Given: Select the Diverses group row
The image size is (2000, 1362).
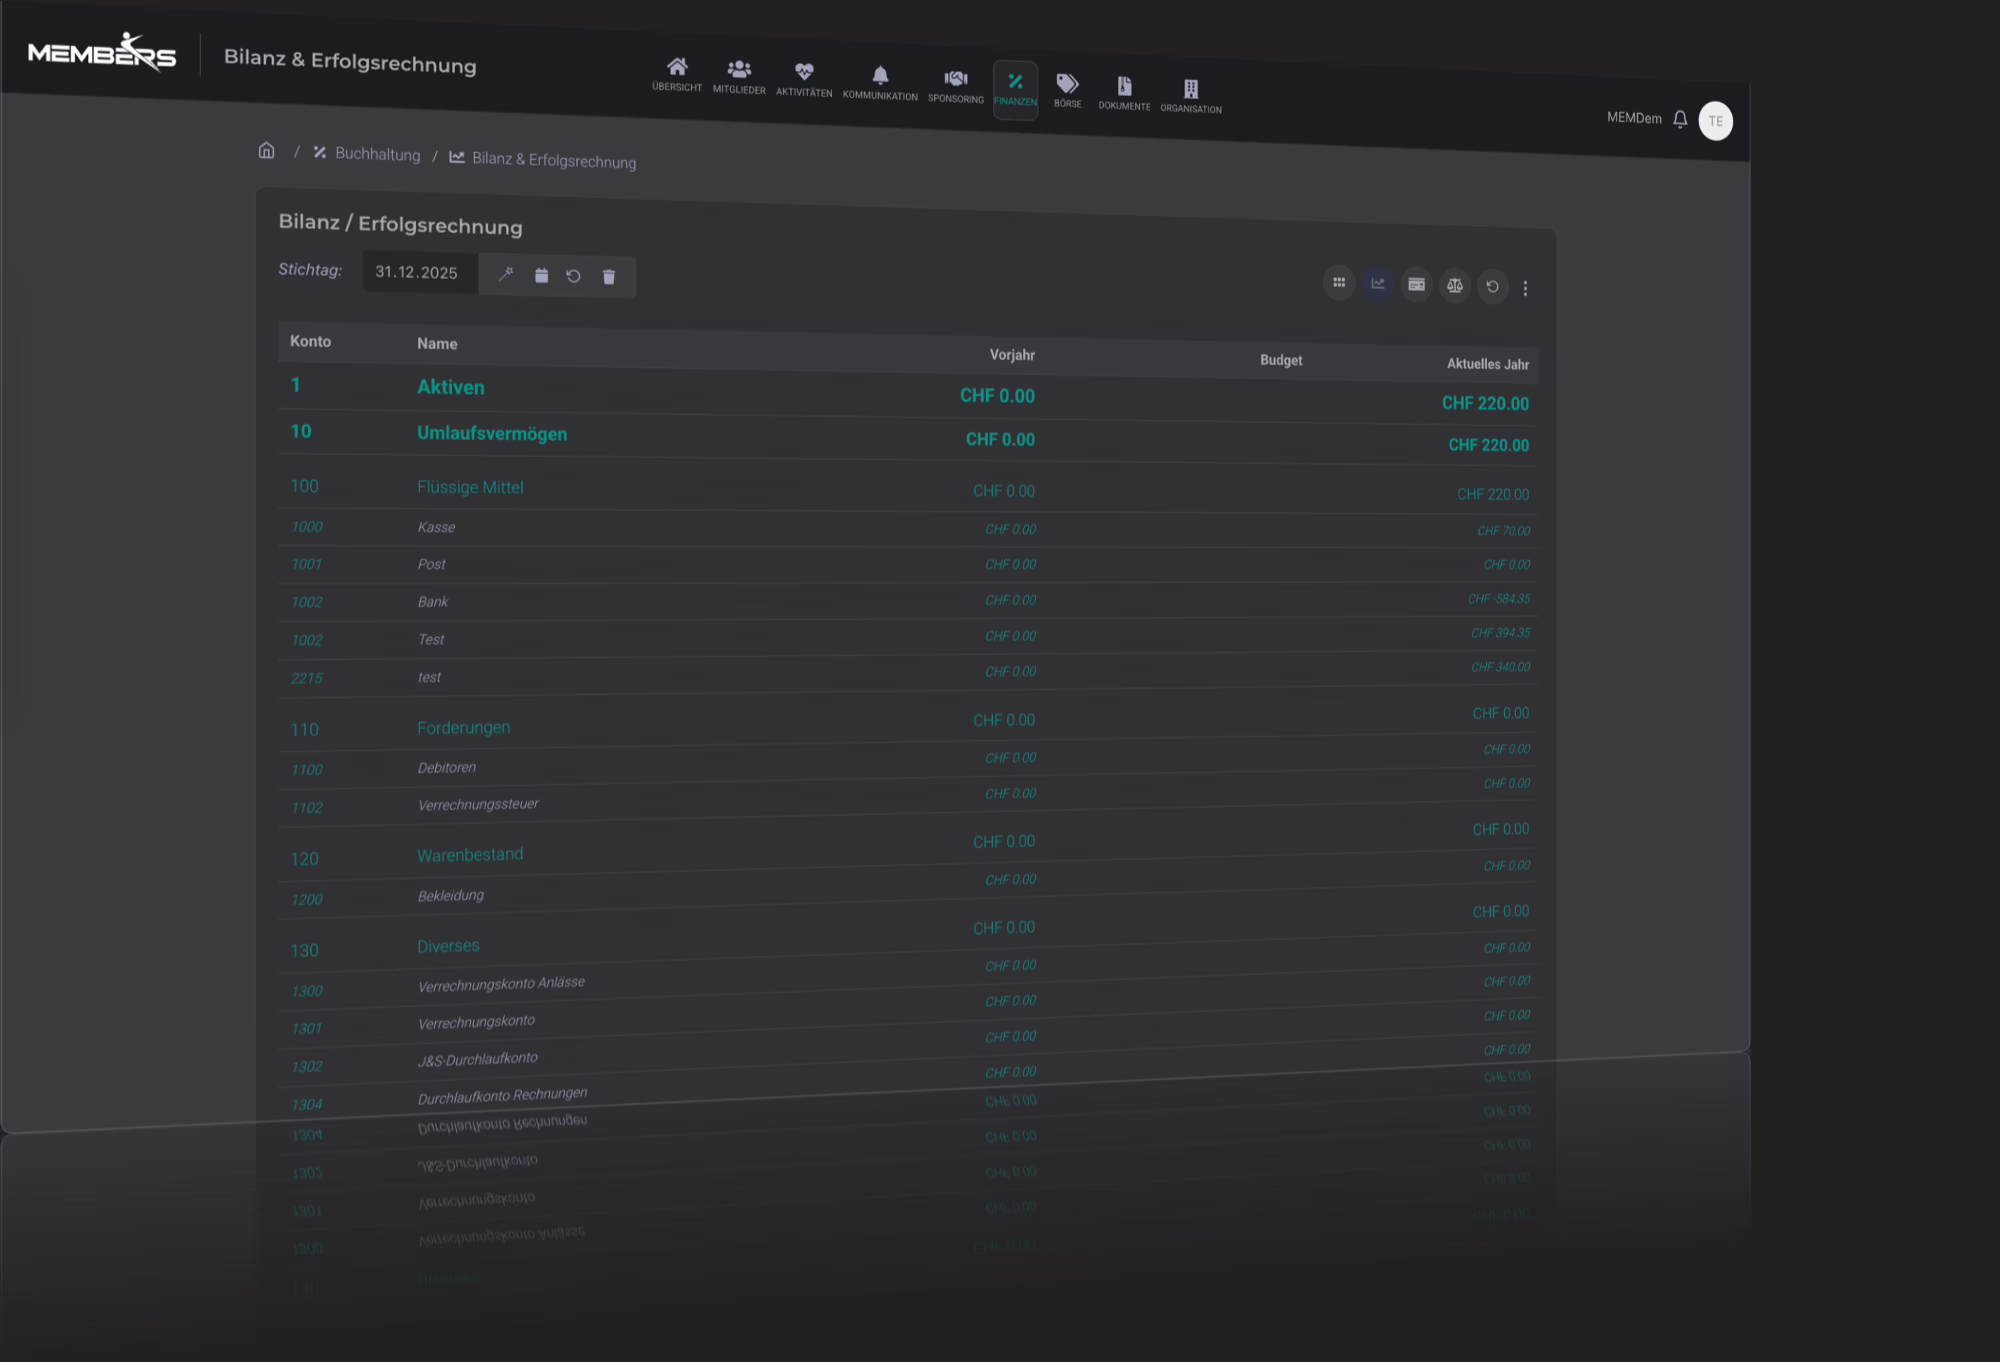Looking at the screenshot, I should pyautogui.click(x=907, y=931).
